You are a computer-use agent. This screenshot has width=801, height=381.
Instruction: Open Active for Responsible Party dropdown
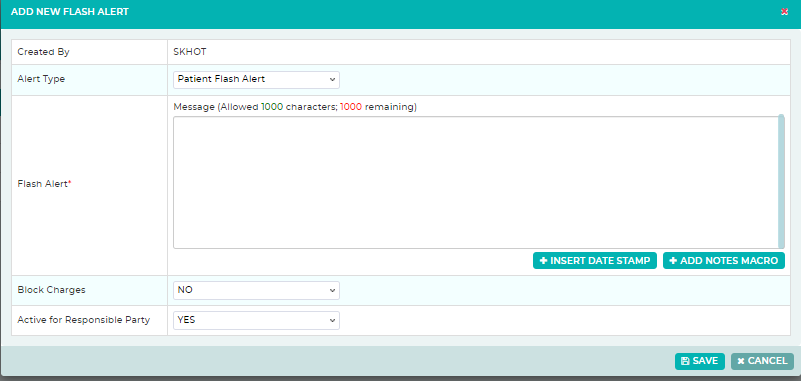click(256, 320)
